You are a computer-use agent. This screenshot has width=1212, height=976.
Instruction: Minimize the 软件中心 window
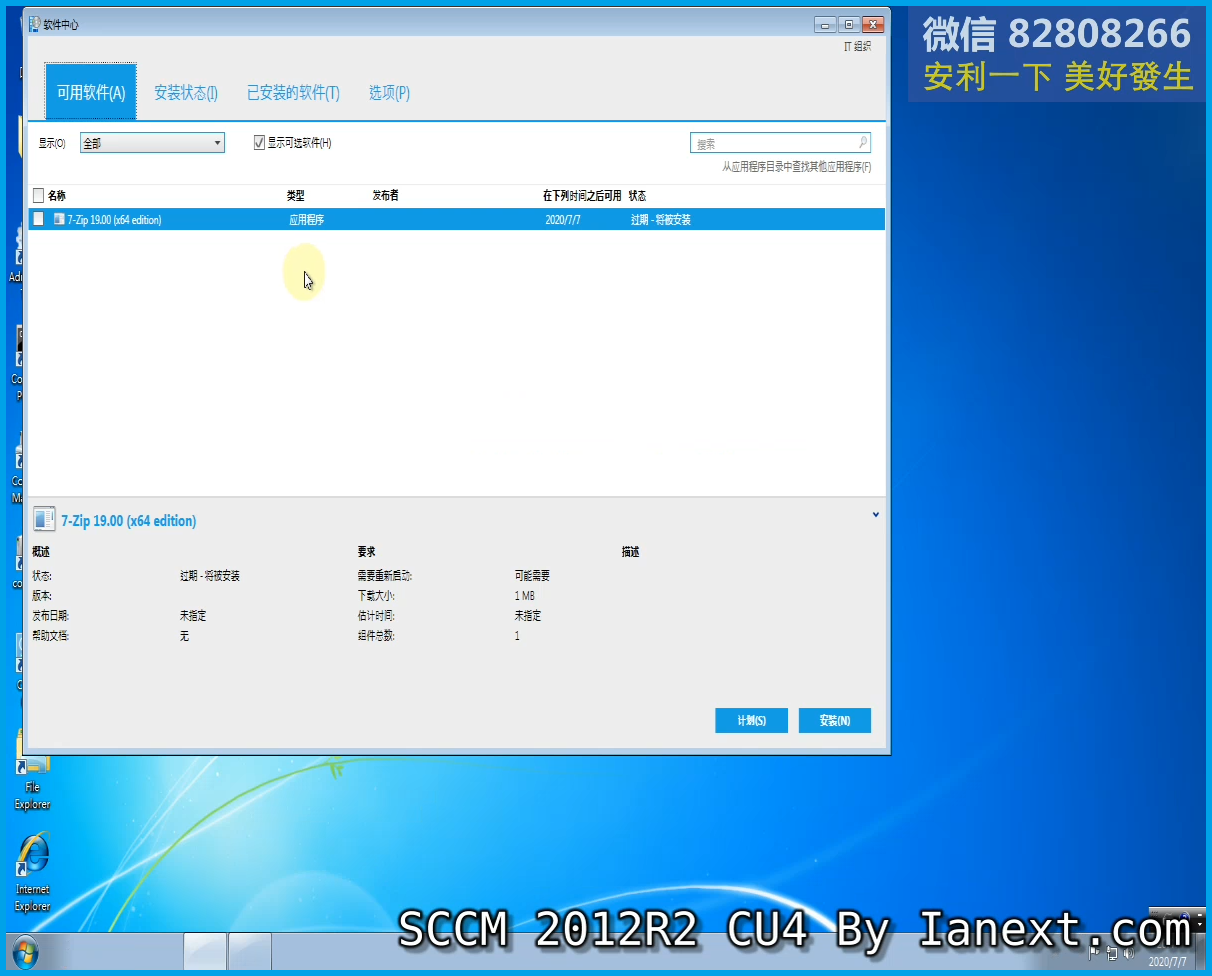tap(825, 24)
